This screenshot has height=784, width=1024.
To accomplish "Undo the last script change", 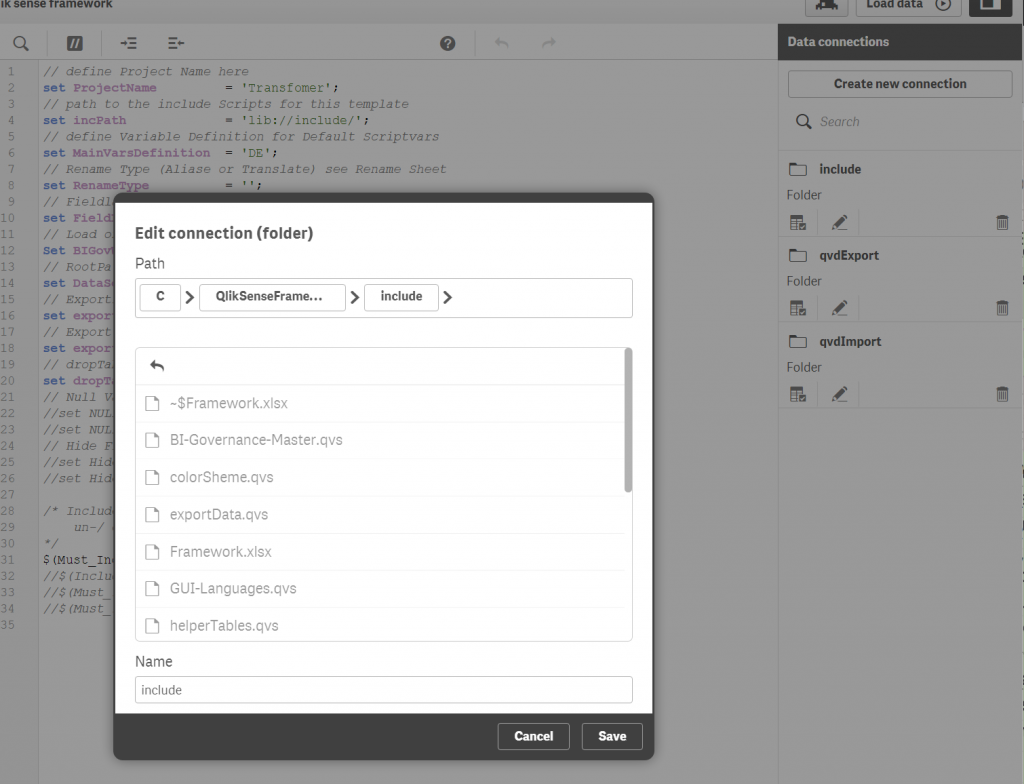I will (x=501, y=43).
